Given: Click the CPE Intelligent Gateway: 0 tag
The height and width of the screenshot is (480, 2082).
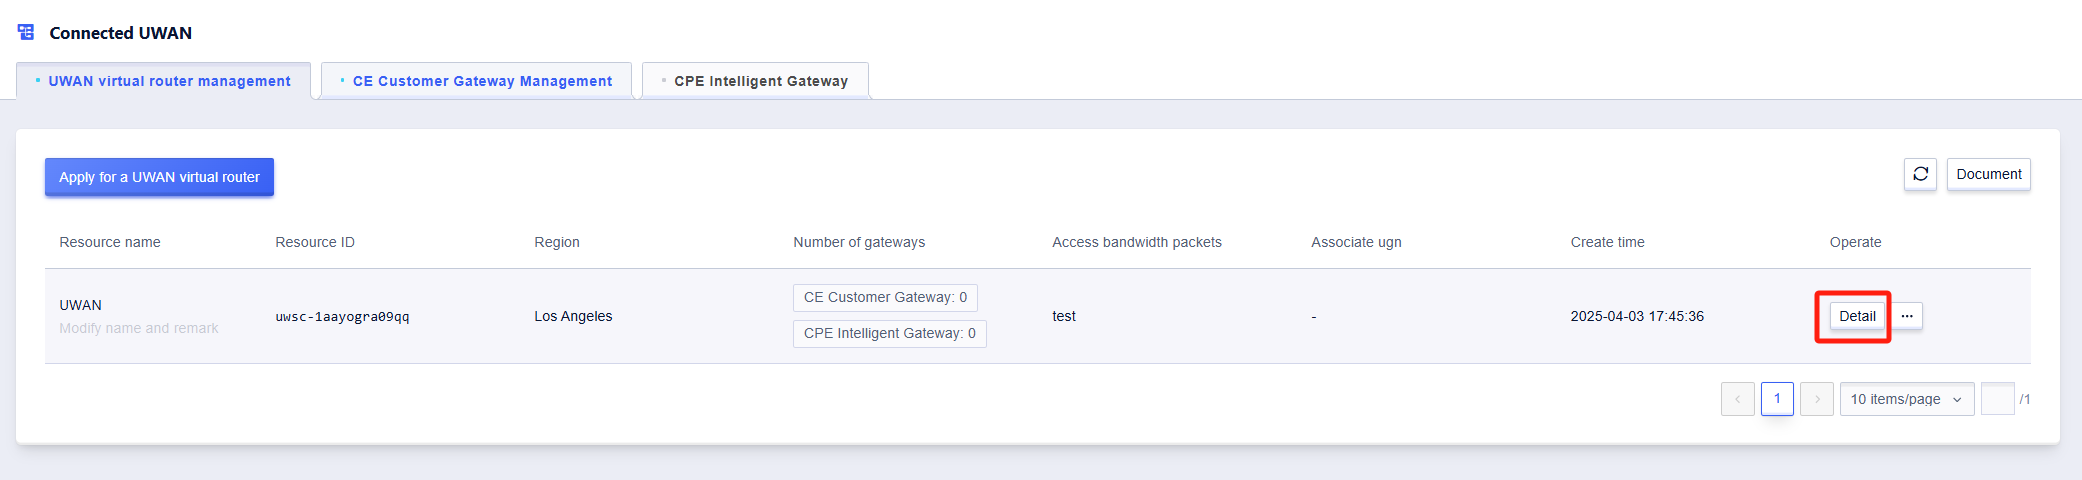Looking at the screenshot, I should [x=890, y=334].
